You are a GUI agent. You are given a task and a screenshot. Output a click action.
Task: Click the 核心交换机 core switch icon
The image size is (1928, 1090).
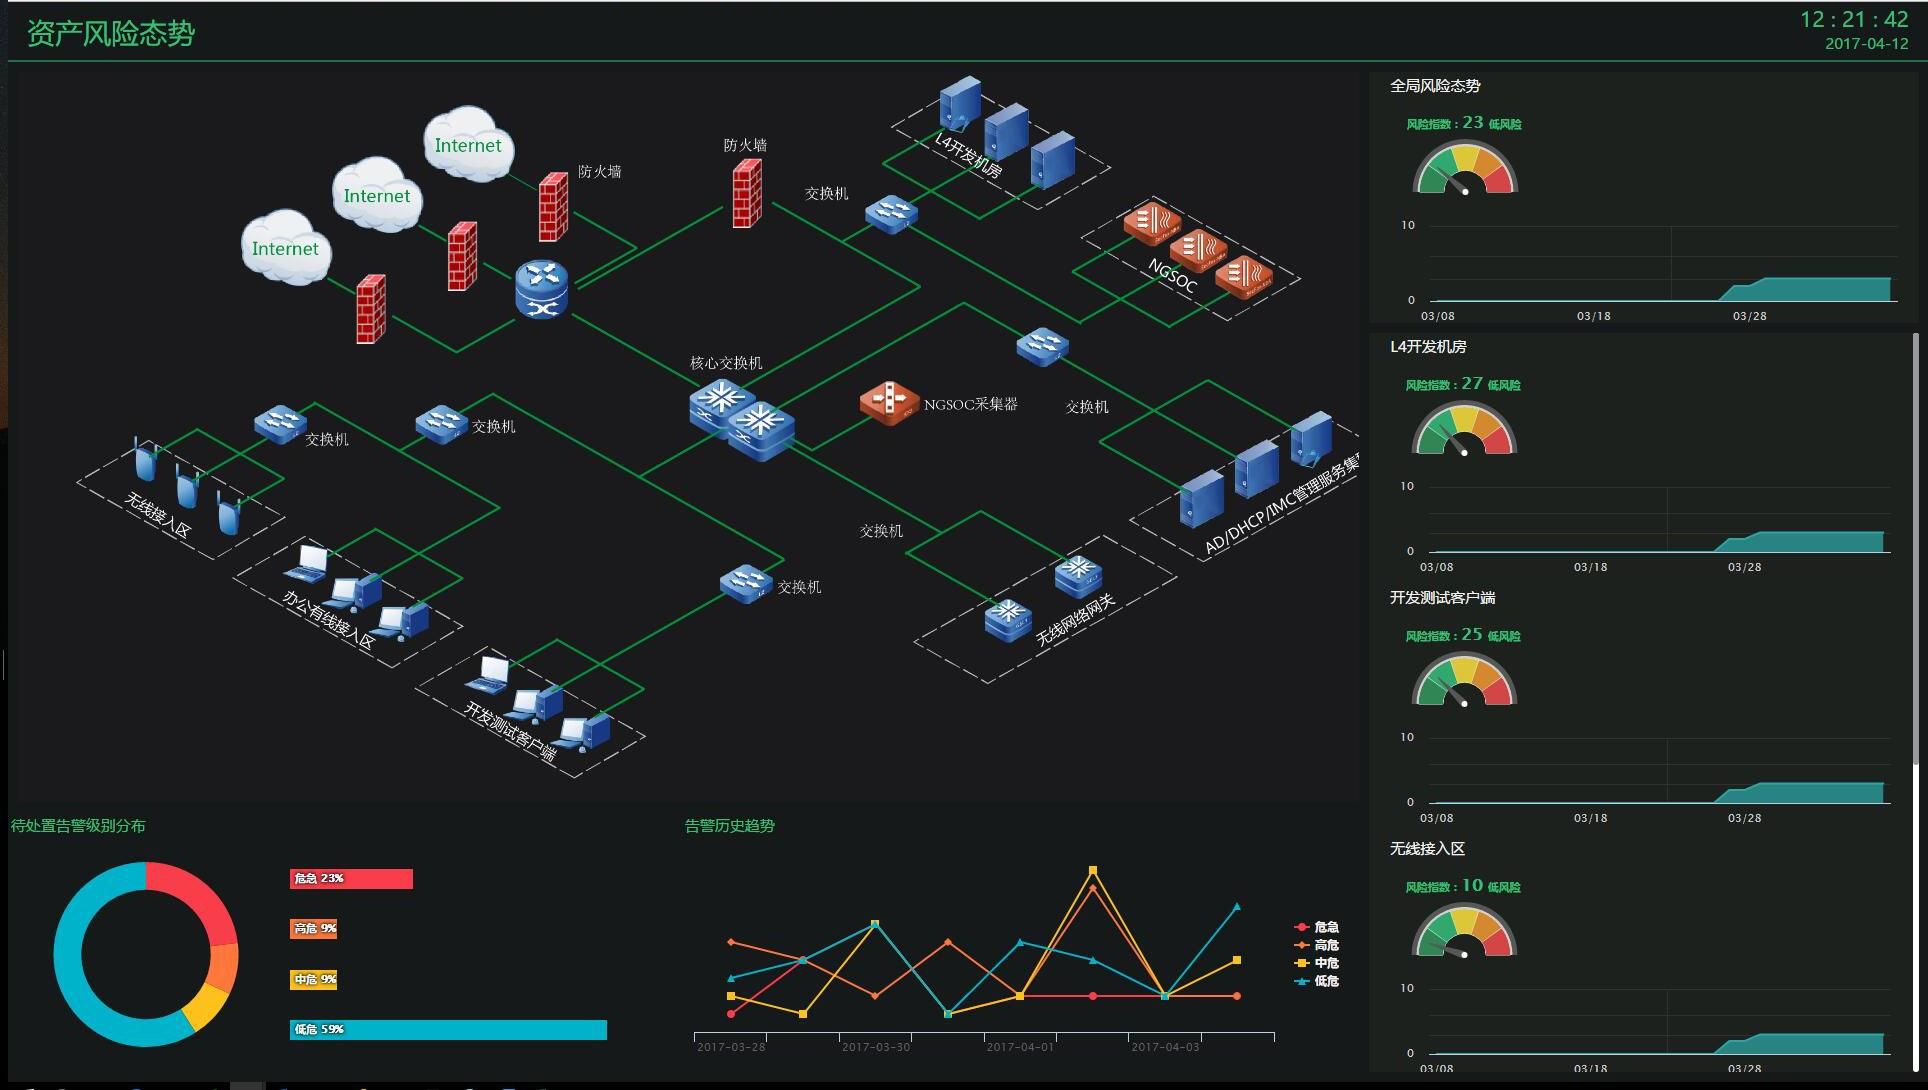(741, 418)
